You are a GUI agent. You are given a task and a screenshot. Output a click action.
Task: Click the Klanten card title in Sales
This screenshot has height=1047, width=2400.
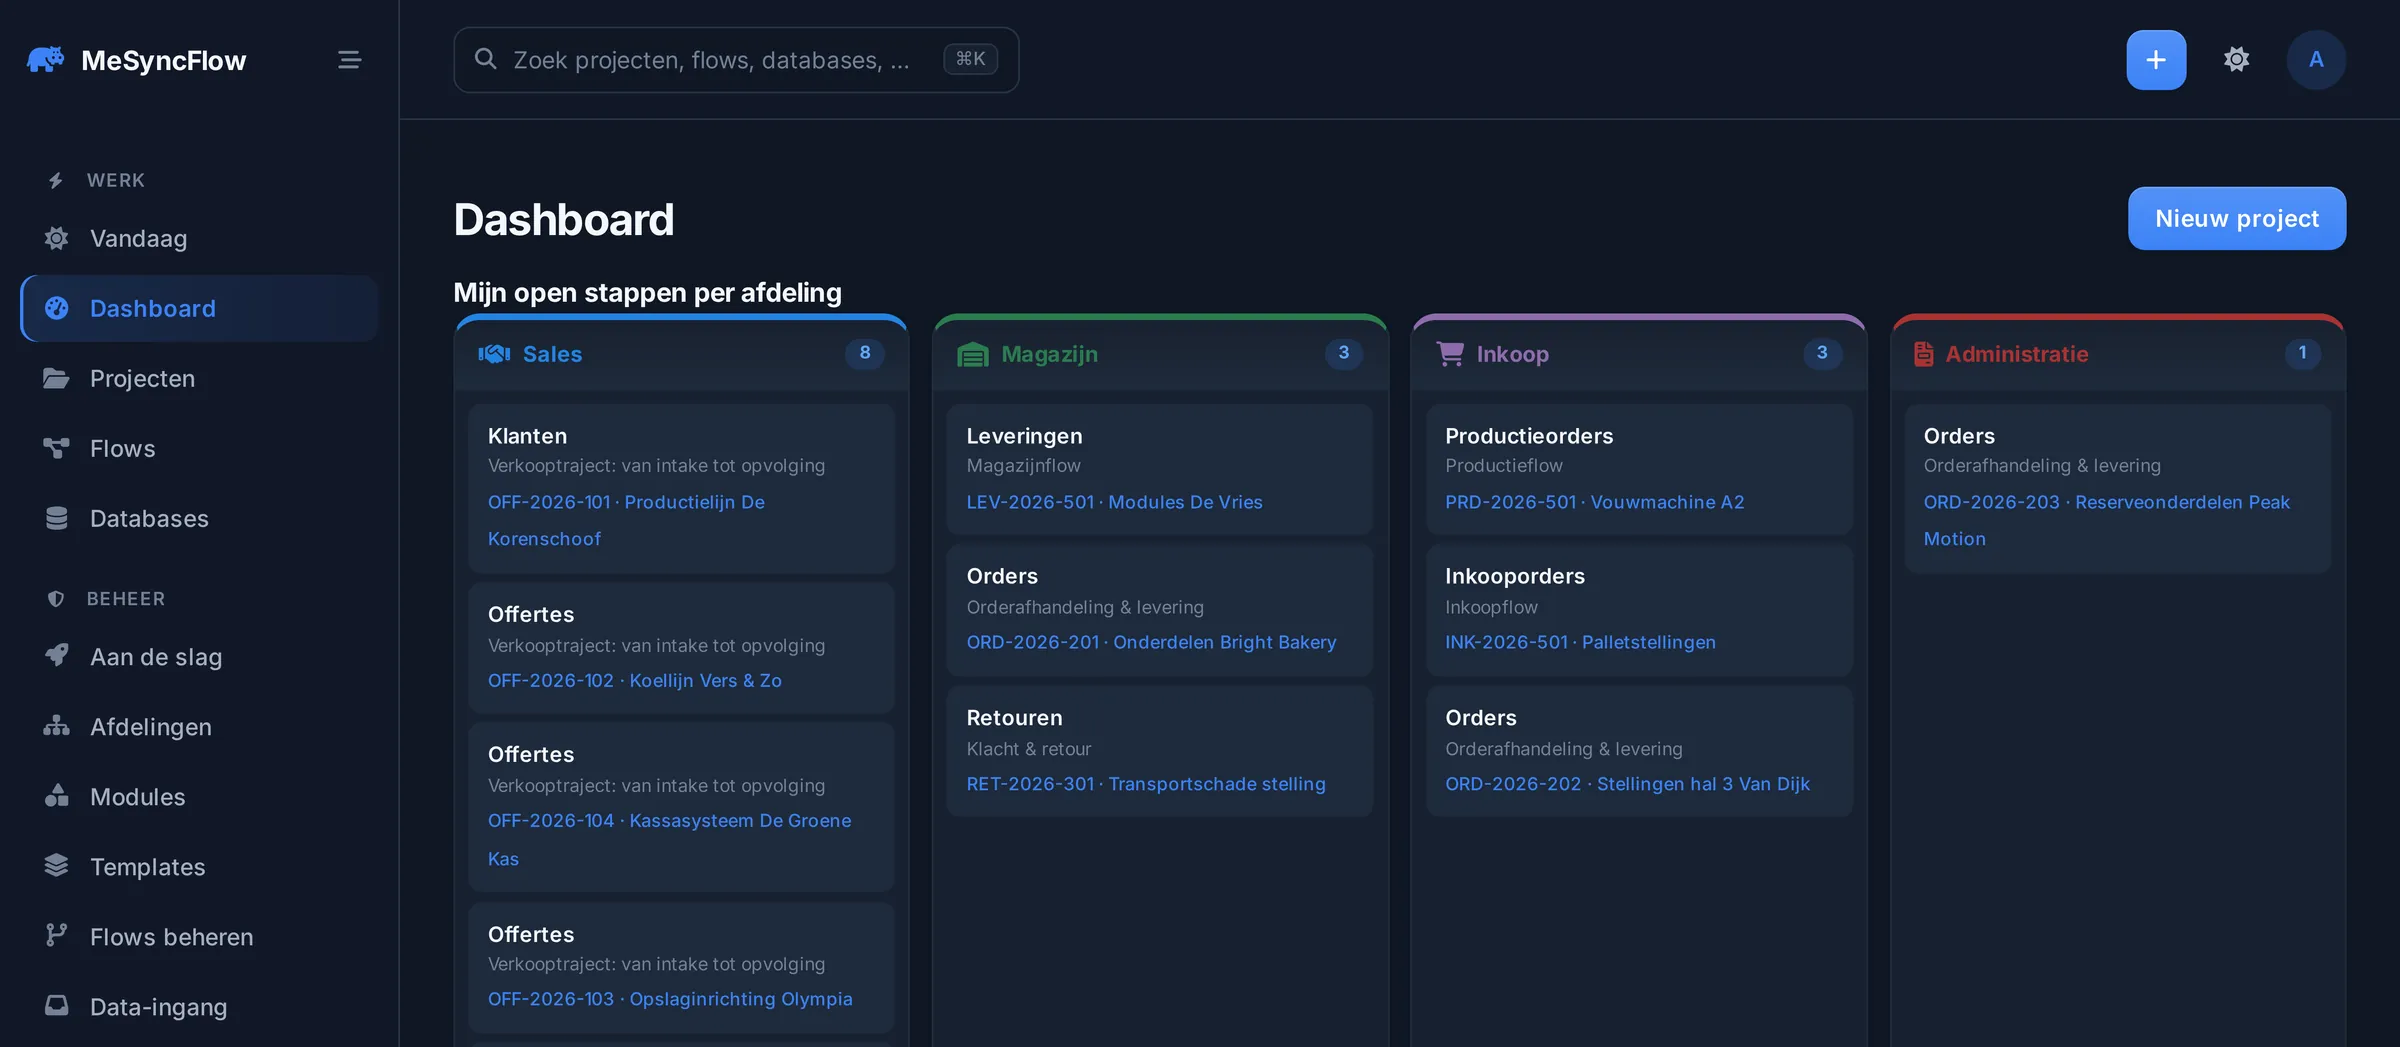[x=527, y=436]
